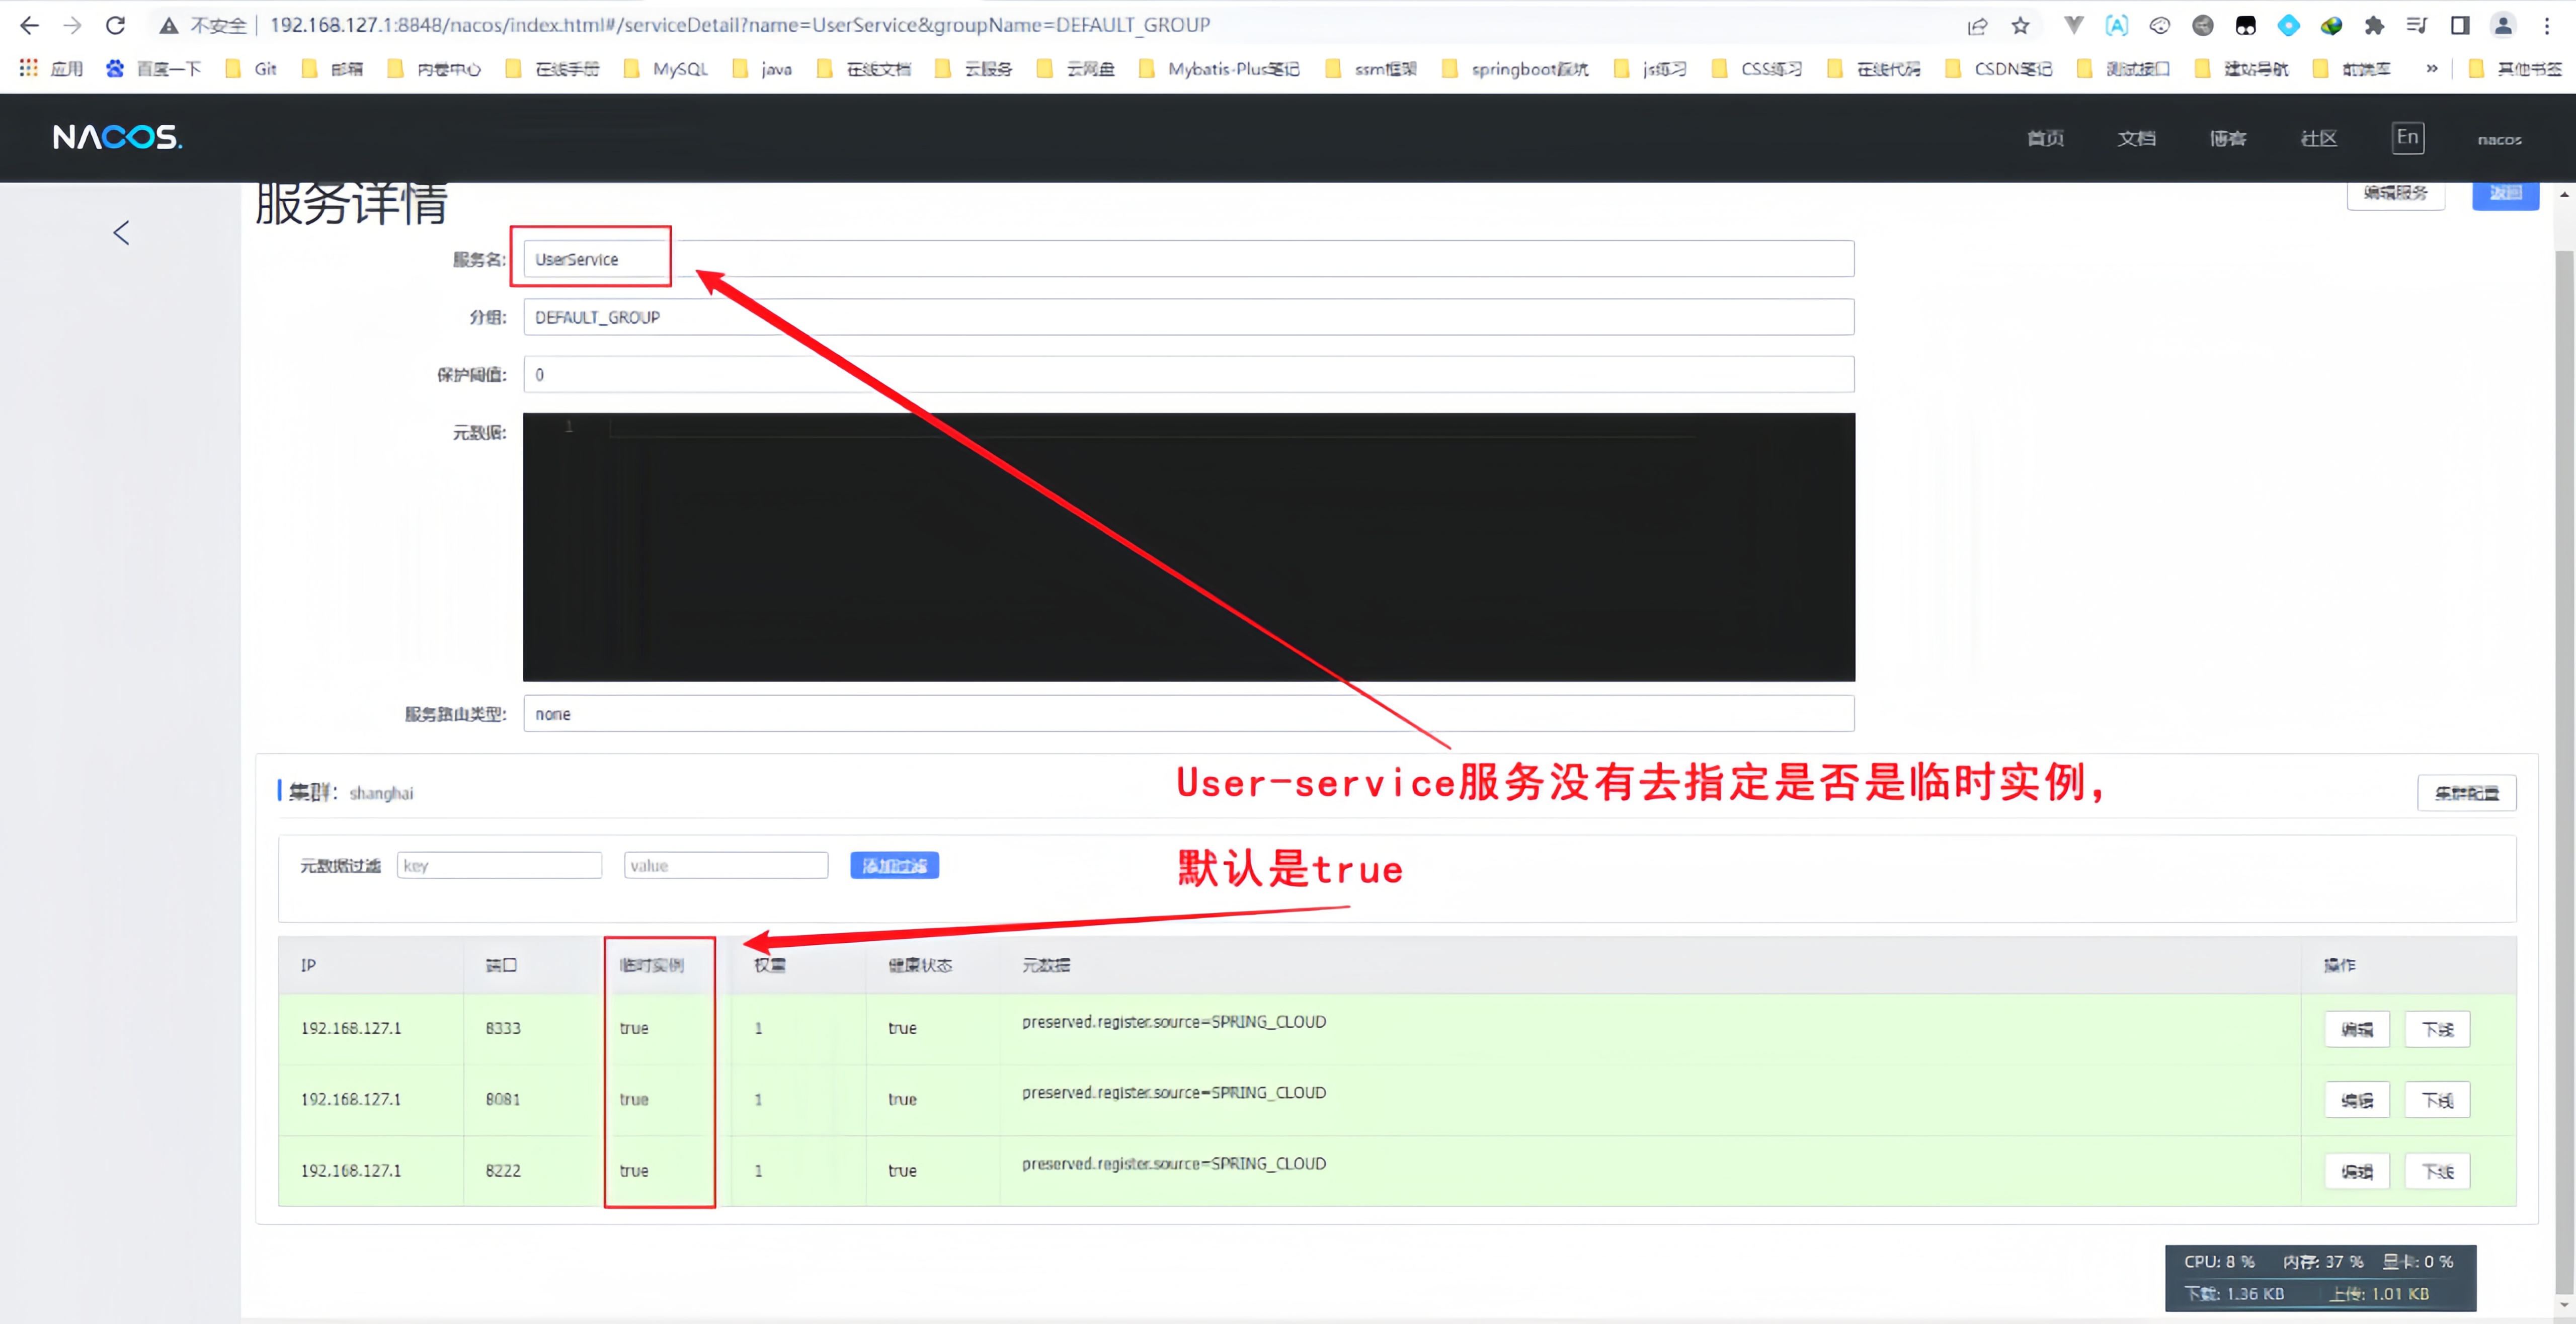Click the browser reload icon
The height and width of the screenshot is (1324, 2576).
click(x=115, y=25)
